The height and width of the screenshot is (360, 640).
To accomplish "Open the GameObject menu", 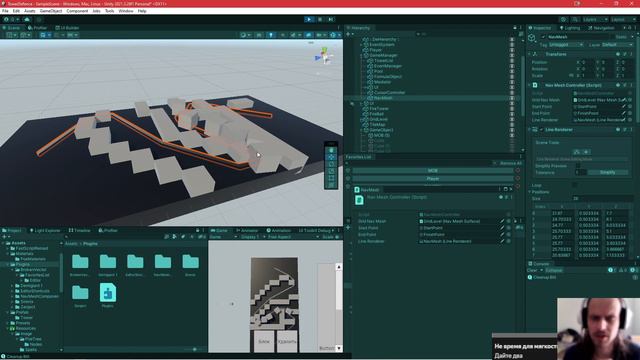I will [x=51, y=11].
